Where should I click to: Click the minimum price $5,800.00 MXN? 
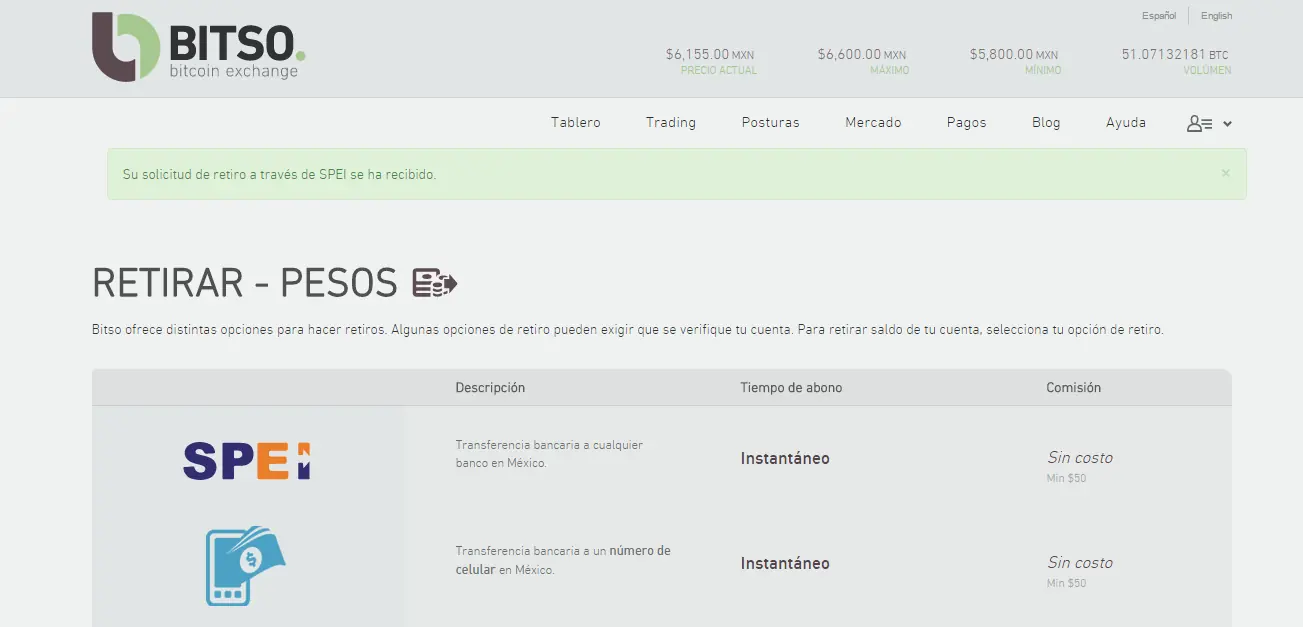coord(1014,54)
